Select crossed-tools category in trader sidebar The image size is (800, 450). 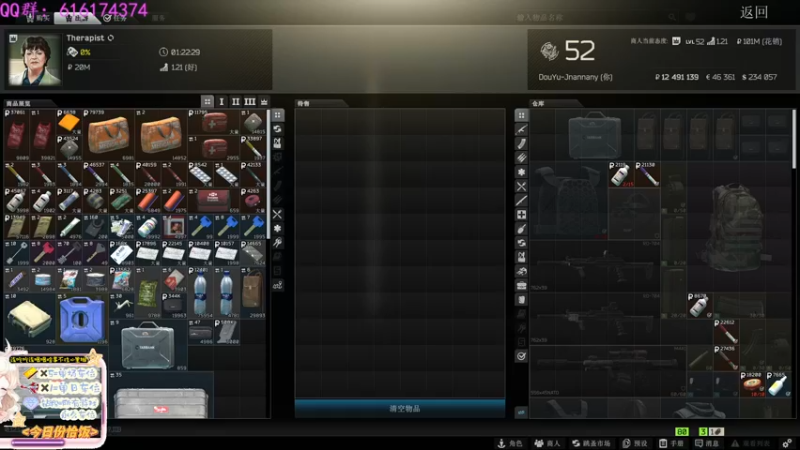coord(278,214)
